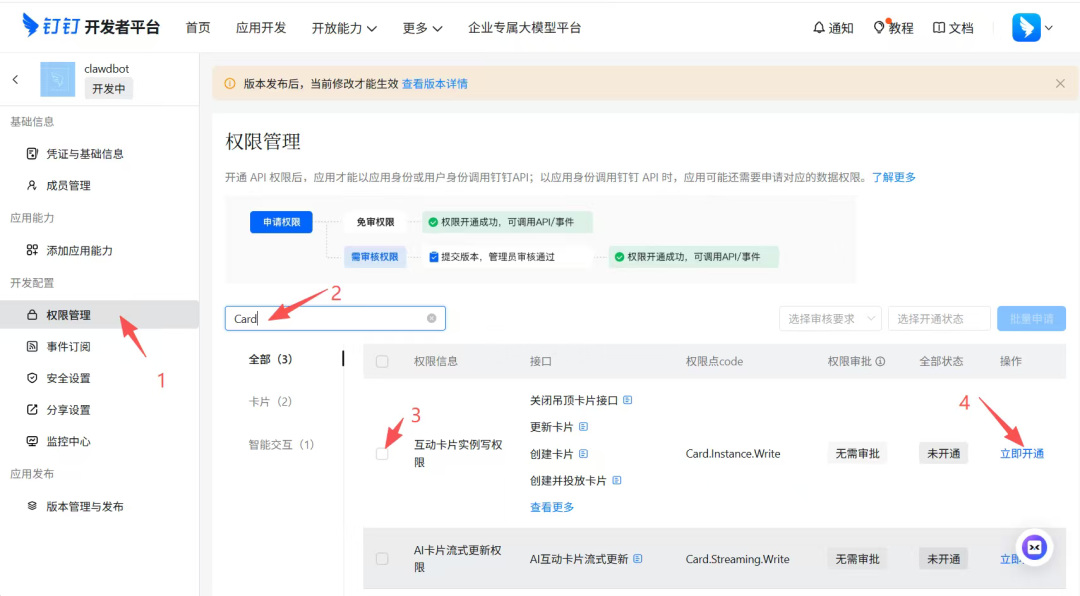This screenshot has height=596, width=1080.
Task: Open doc icon beside 创建卡片
Action: (x=583, y=453)
